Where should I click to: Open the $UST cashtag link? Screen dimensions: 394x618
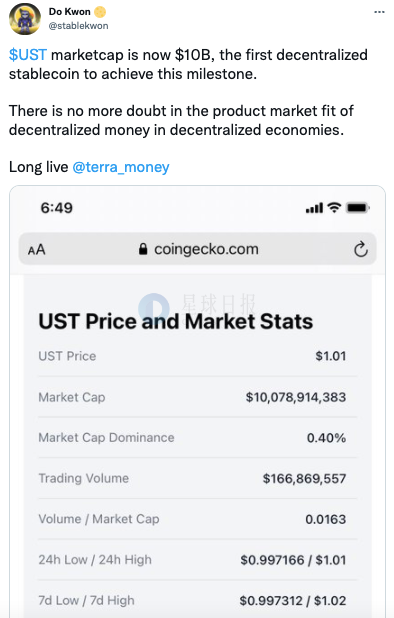click(28, 55)
